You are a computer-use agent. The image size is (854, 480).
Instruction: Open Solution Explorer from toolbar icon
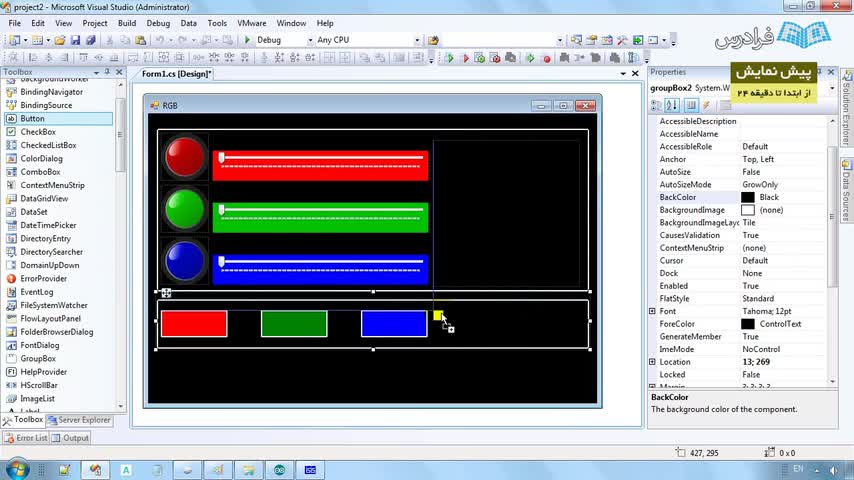pos(576,40)
